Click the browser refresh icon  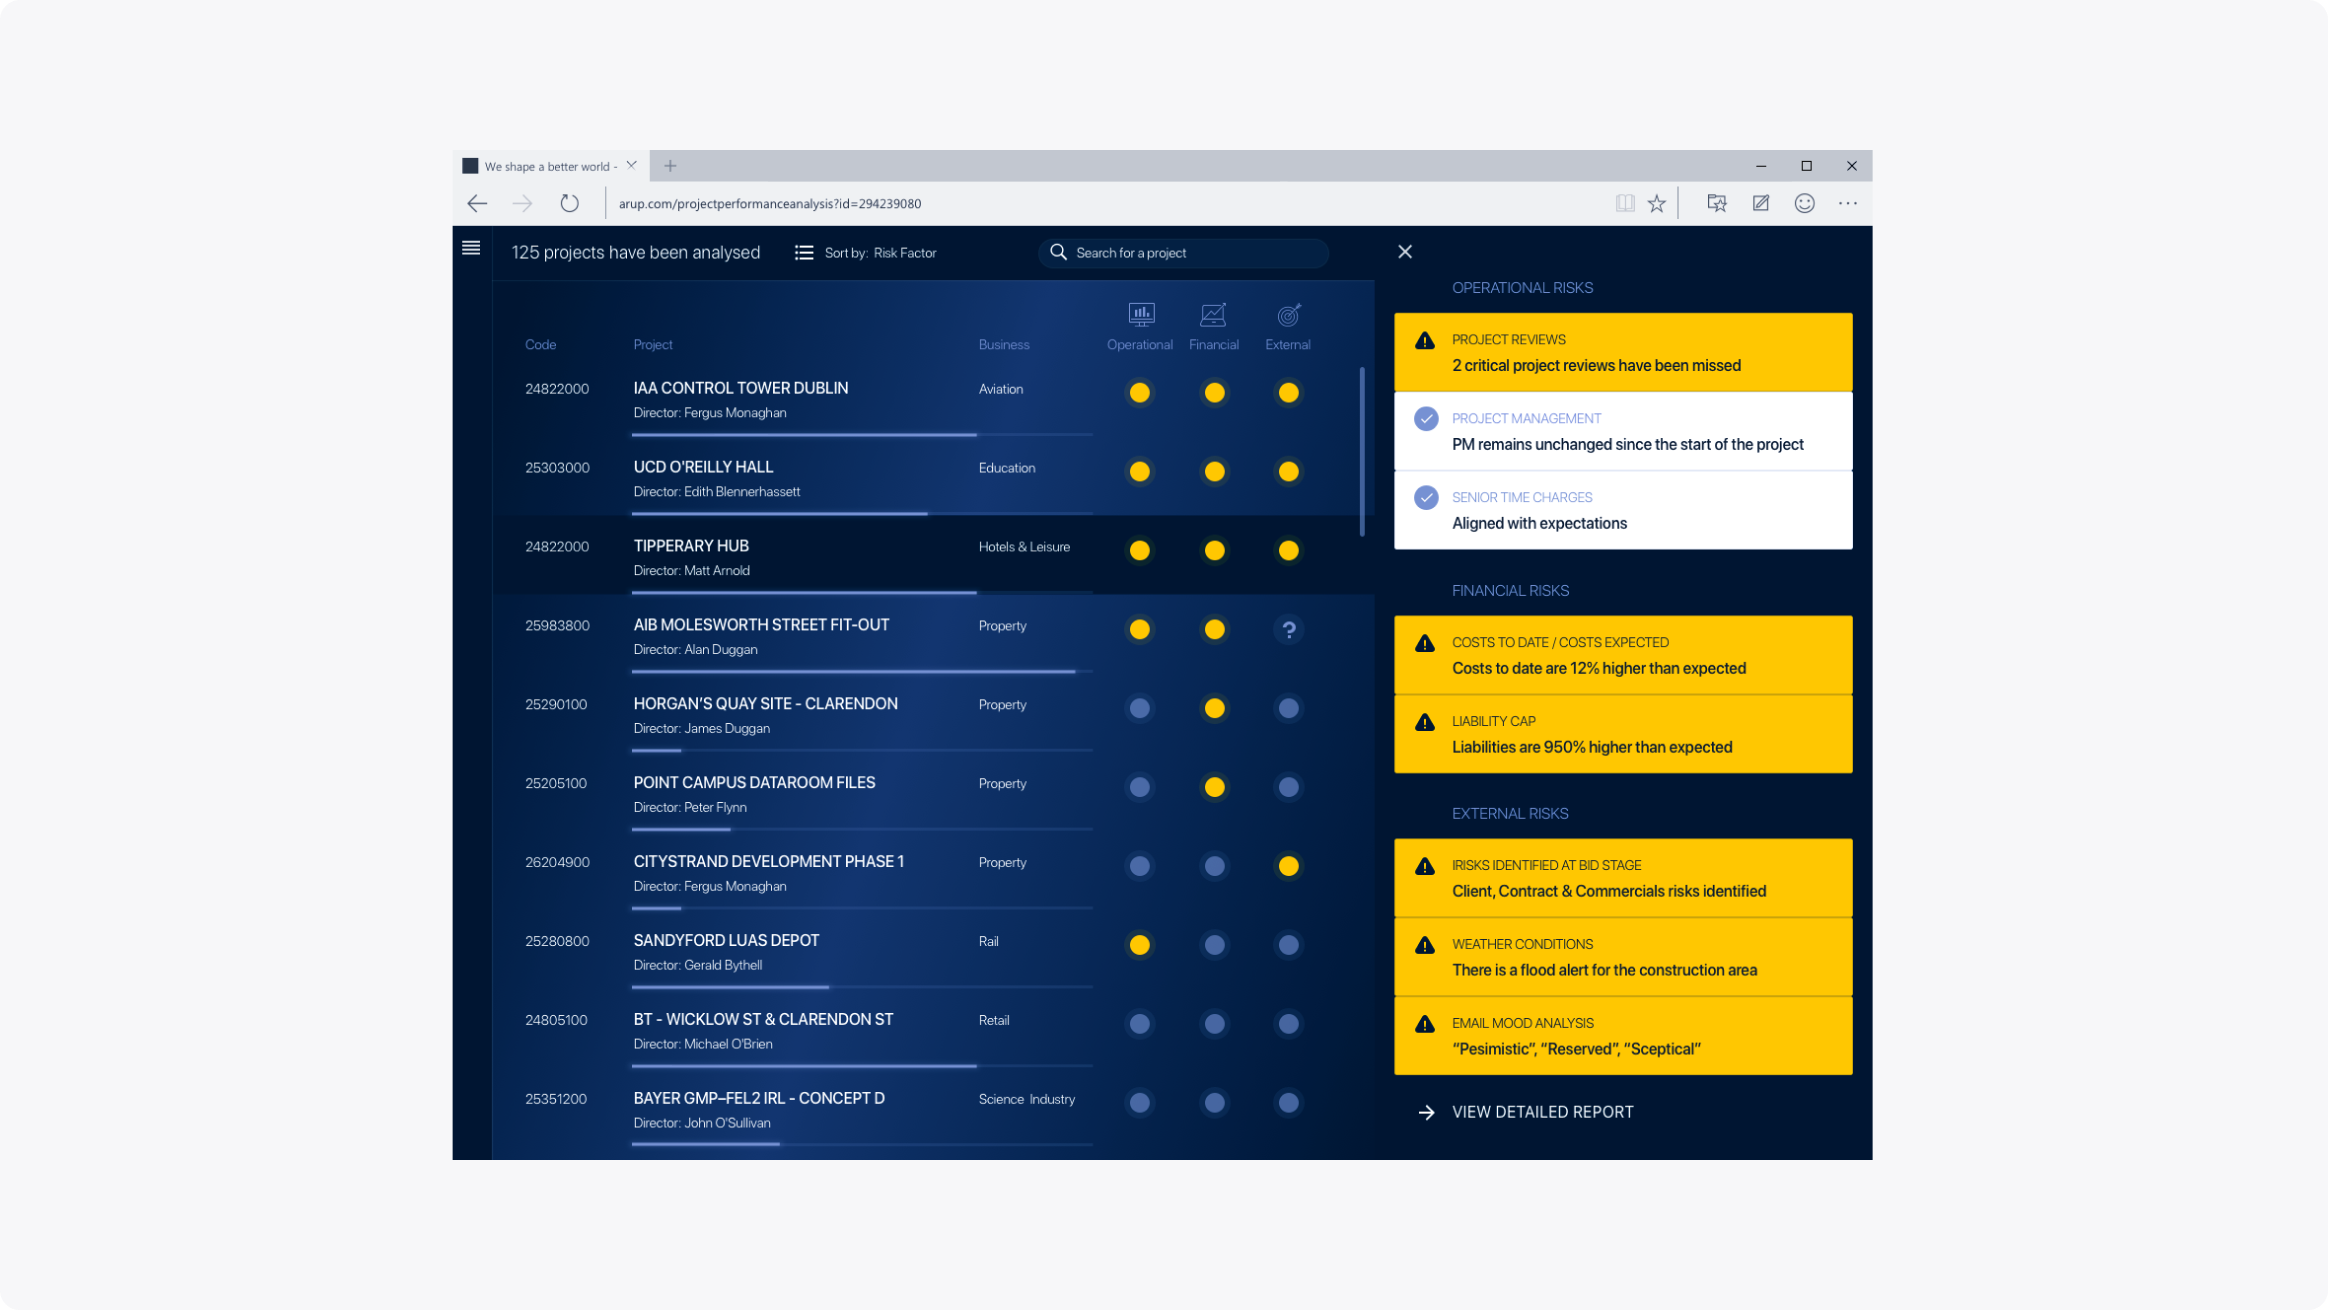coord(569,203)
